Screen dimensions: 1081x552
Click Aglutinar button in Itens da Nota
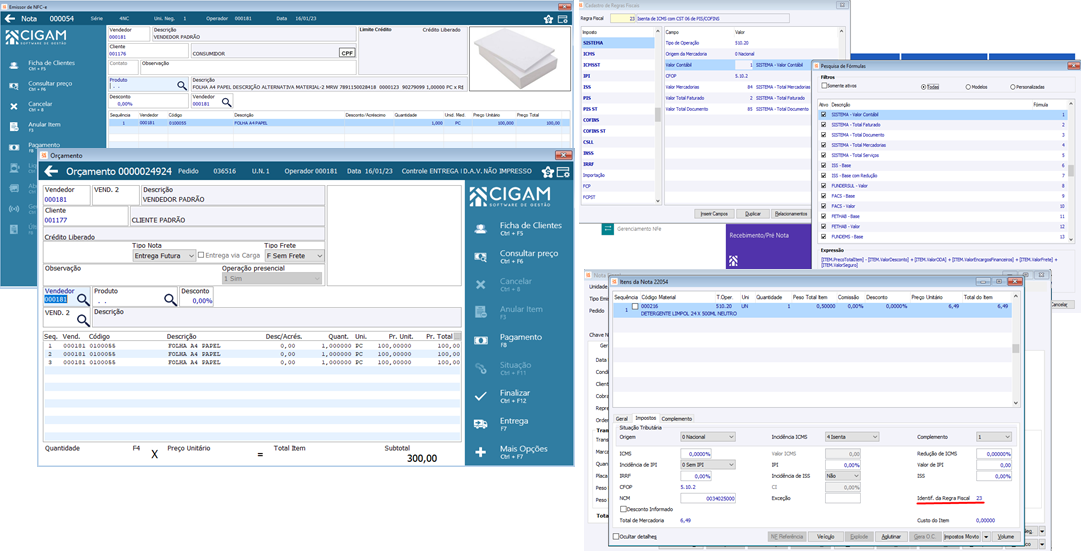point(891,536)
